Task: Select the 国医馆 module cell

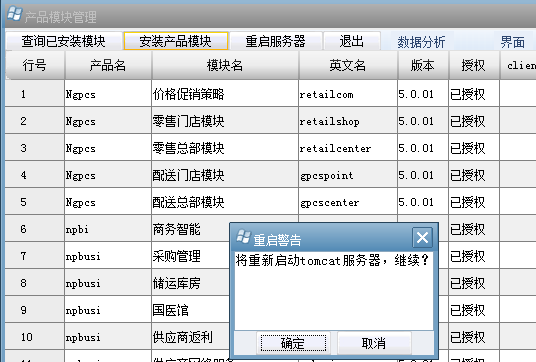Action: pos(190,310)
